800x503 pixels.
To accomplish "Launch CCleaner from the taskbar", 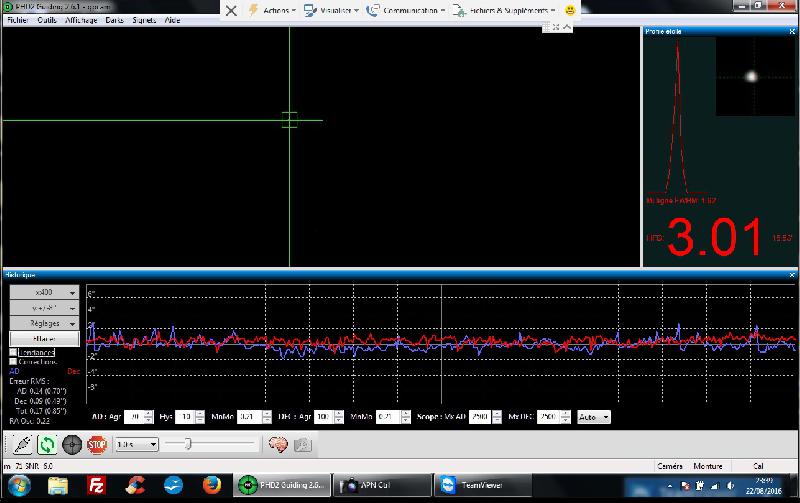I will (x=135, y=485).
